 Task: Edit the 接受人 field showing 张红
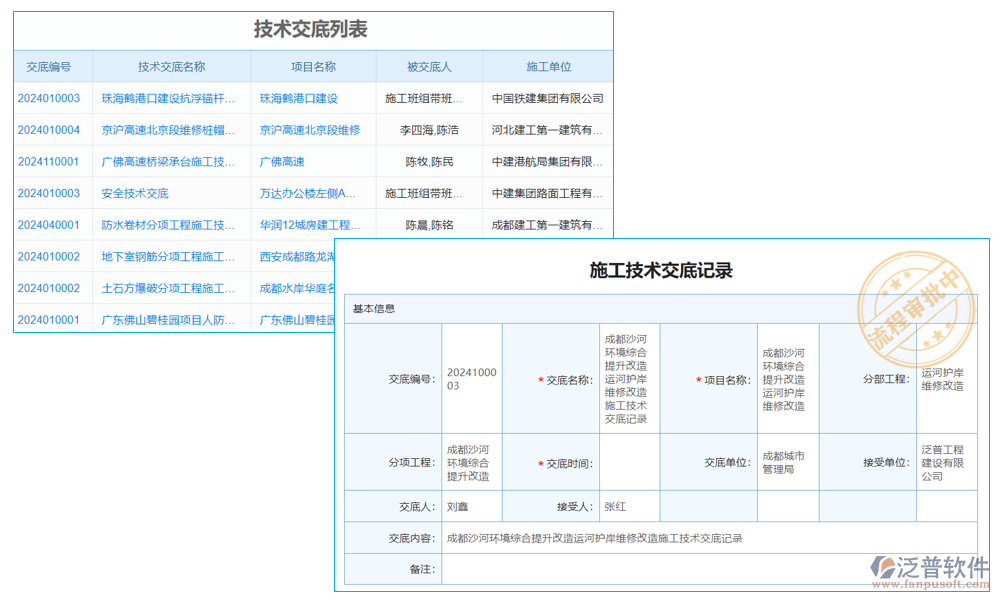(x=630, y=506)
